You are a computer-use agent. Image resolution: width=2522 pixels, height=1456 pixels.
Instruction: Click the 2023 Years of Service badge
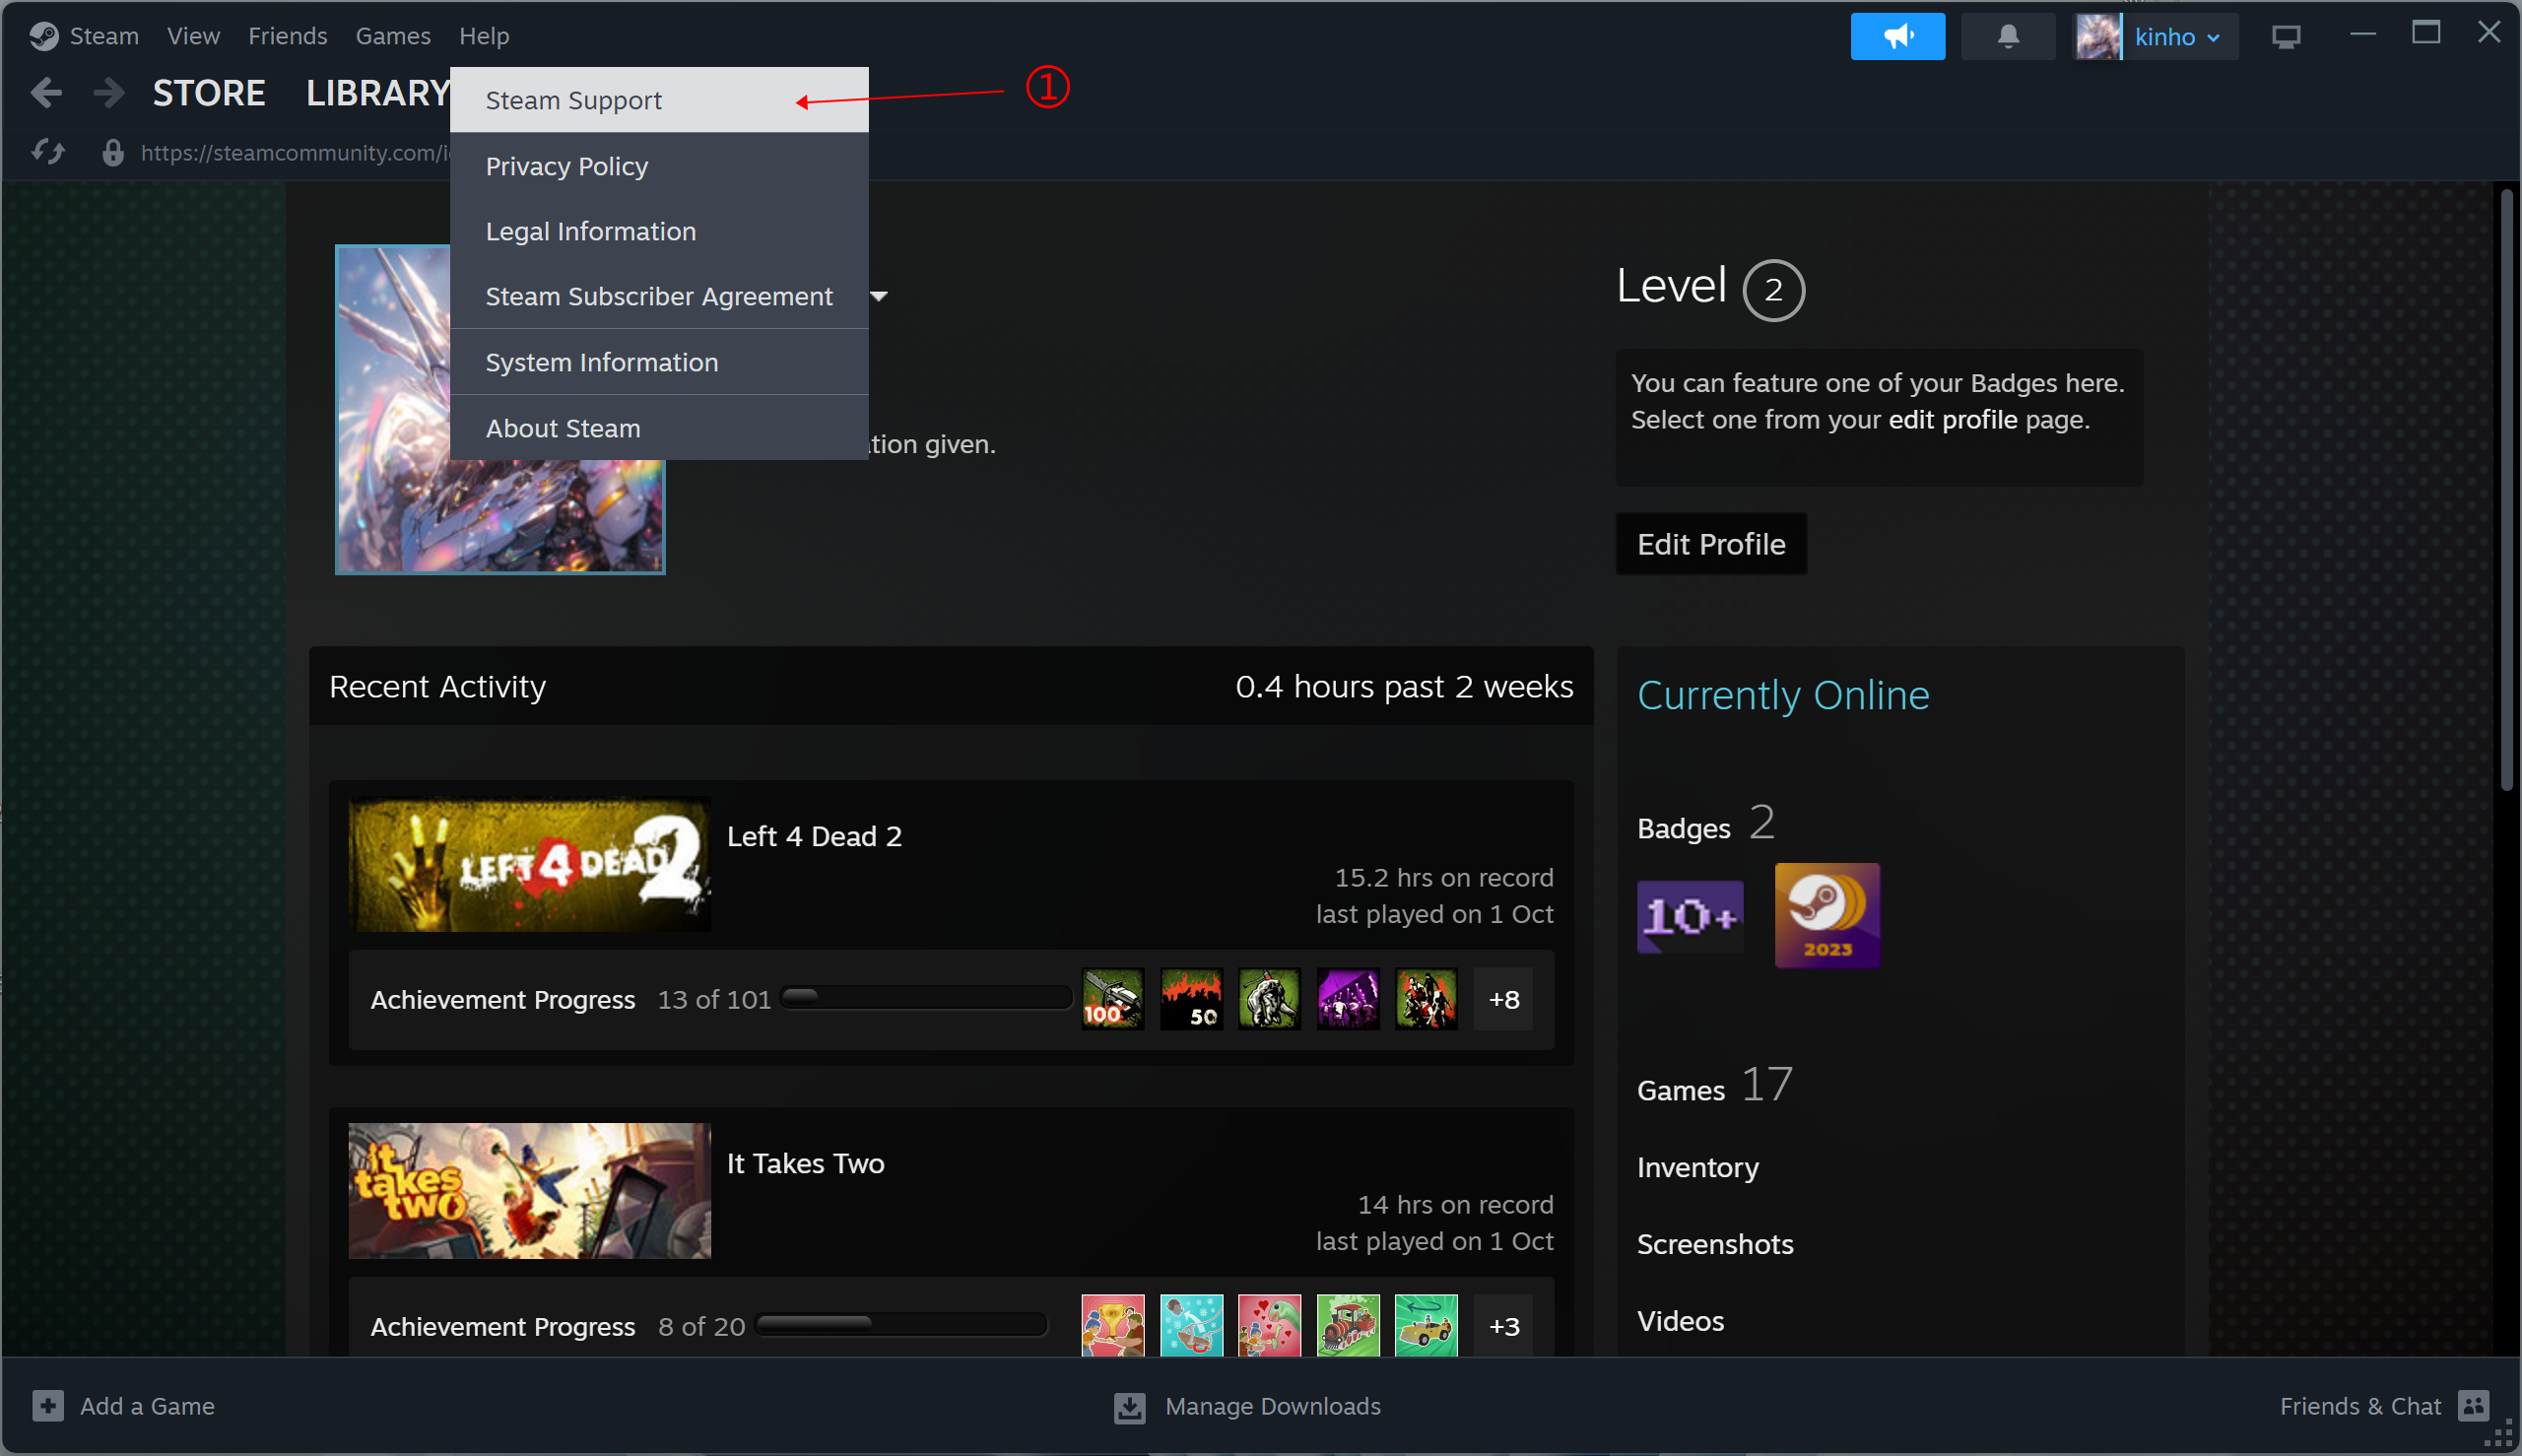coord(1825,915)
